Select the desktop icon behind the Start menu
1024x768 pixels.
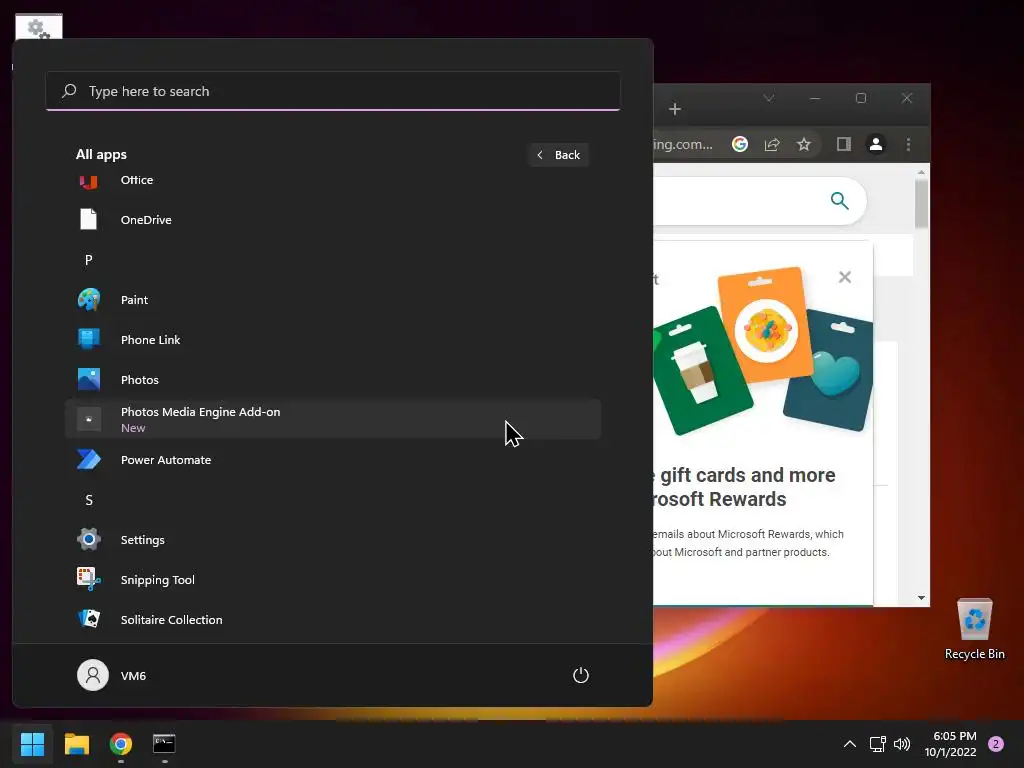point(39,27)
